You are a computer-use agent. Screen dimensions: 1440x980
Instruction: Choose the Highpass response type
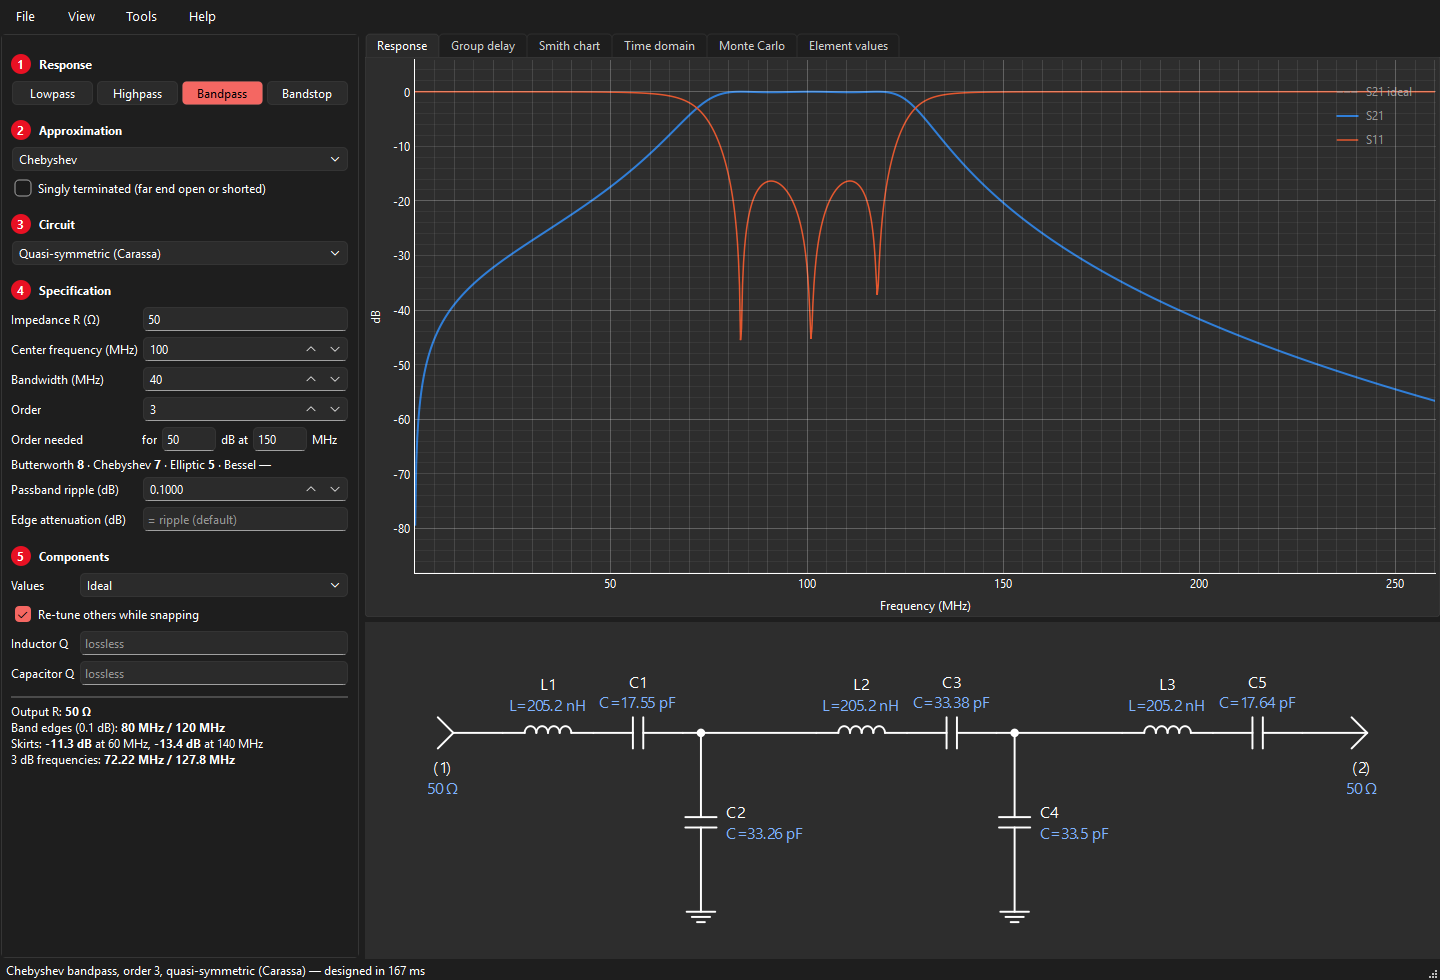[x=137, y=93]
